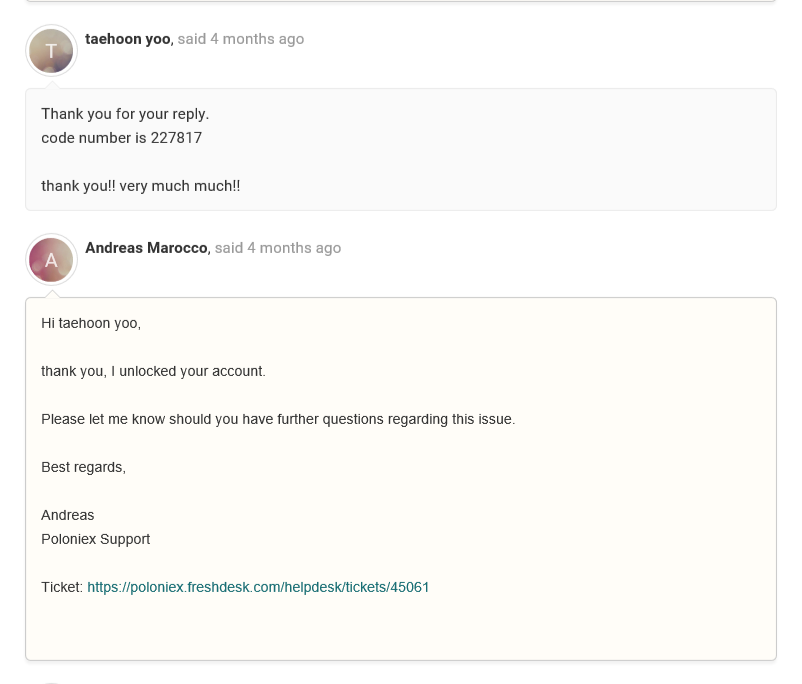Click the "code number is 227817" line
This screenshot has height=684, width=802.
coord(121,138)
